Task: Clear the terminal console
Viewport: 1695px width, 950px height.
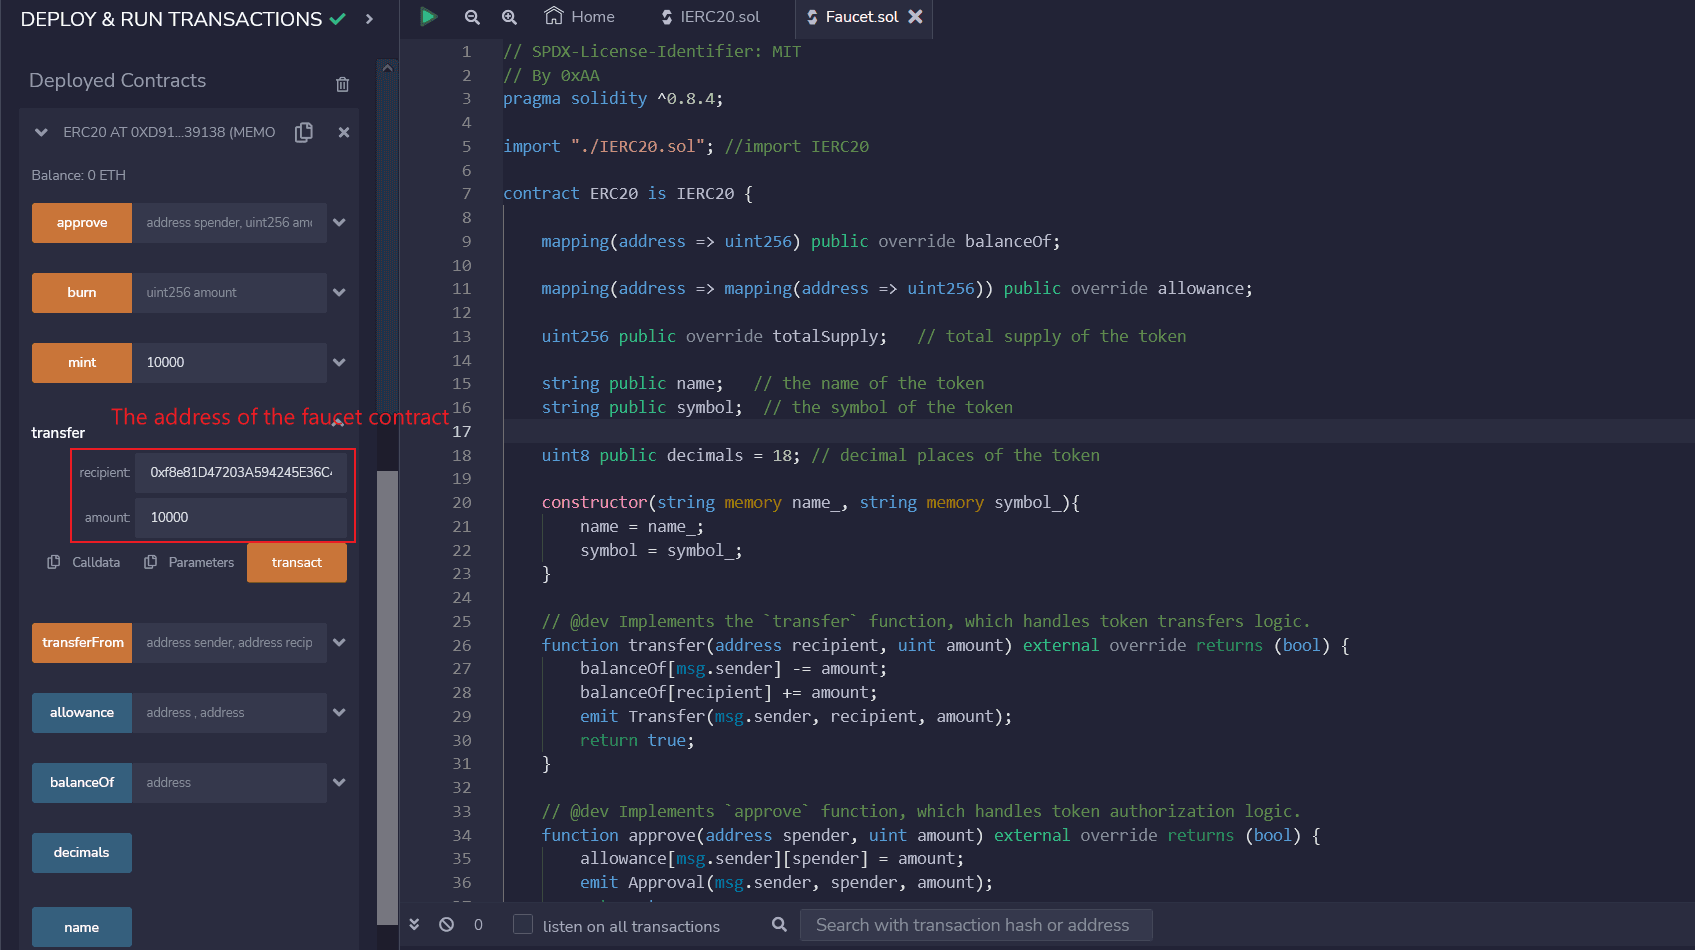Action: (446, 925)
